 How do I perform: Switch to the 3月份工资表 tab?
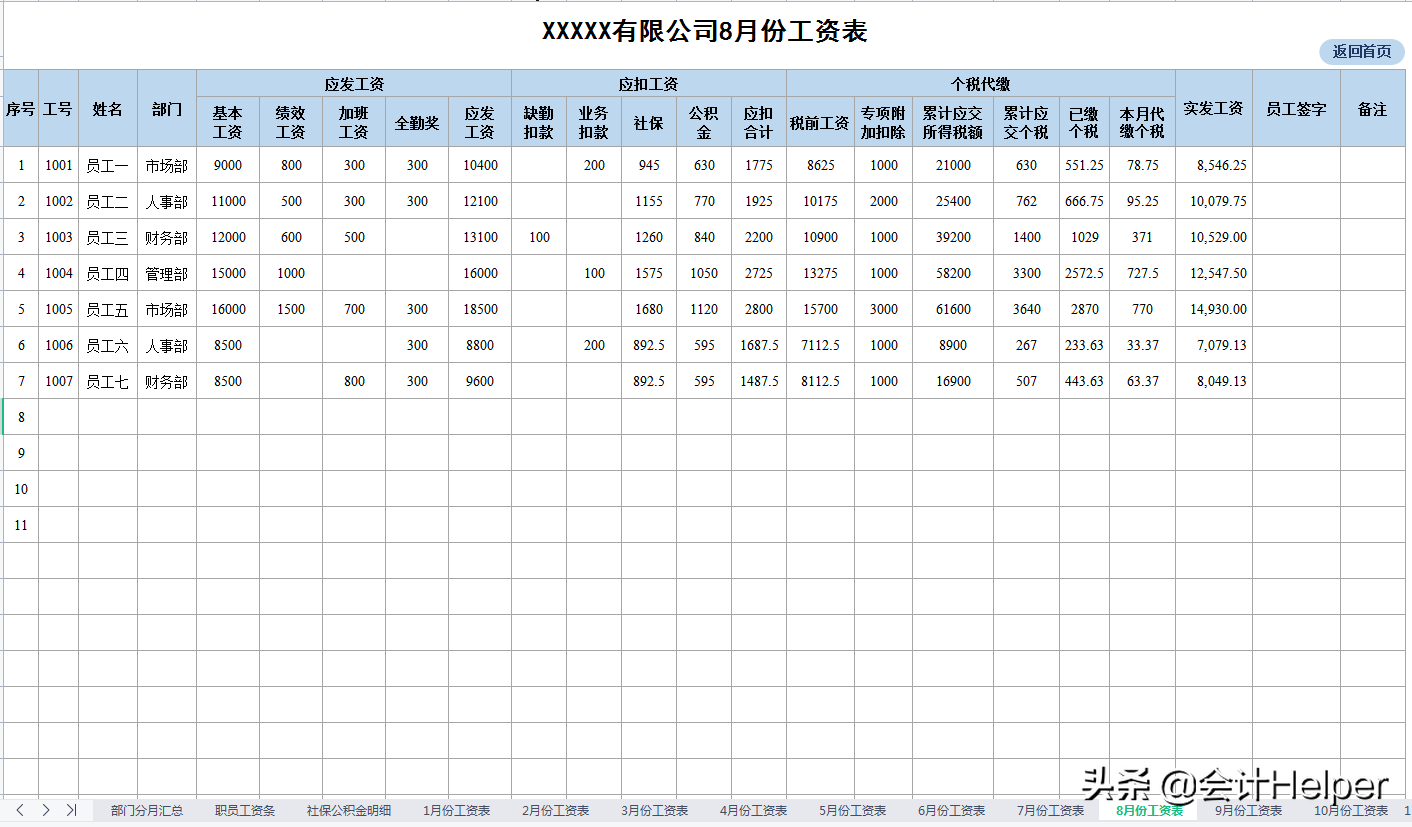point(655,811)
